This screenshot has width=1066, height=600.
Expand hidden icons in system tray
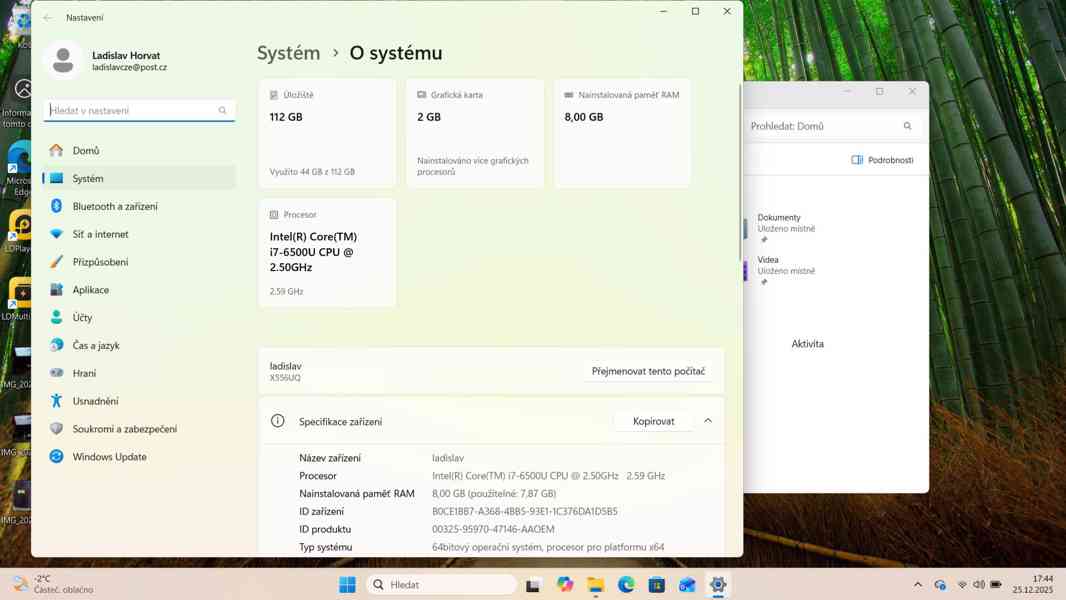pyautogui.click(x=917, y=584)
